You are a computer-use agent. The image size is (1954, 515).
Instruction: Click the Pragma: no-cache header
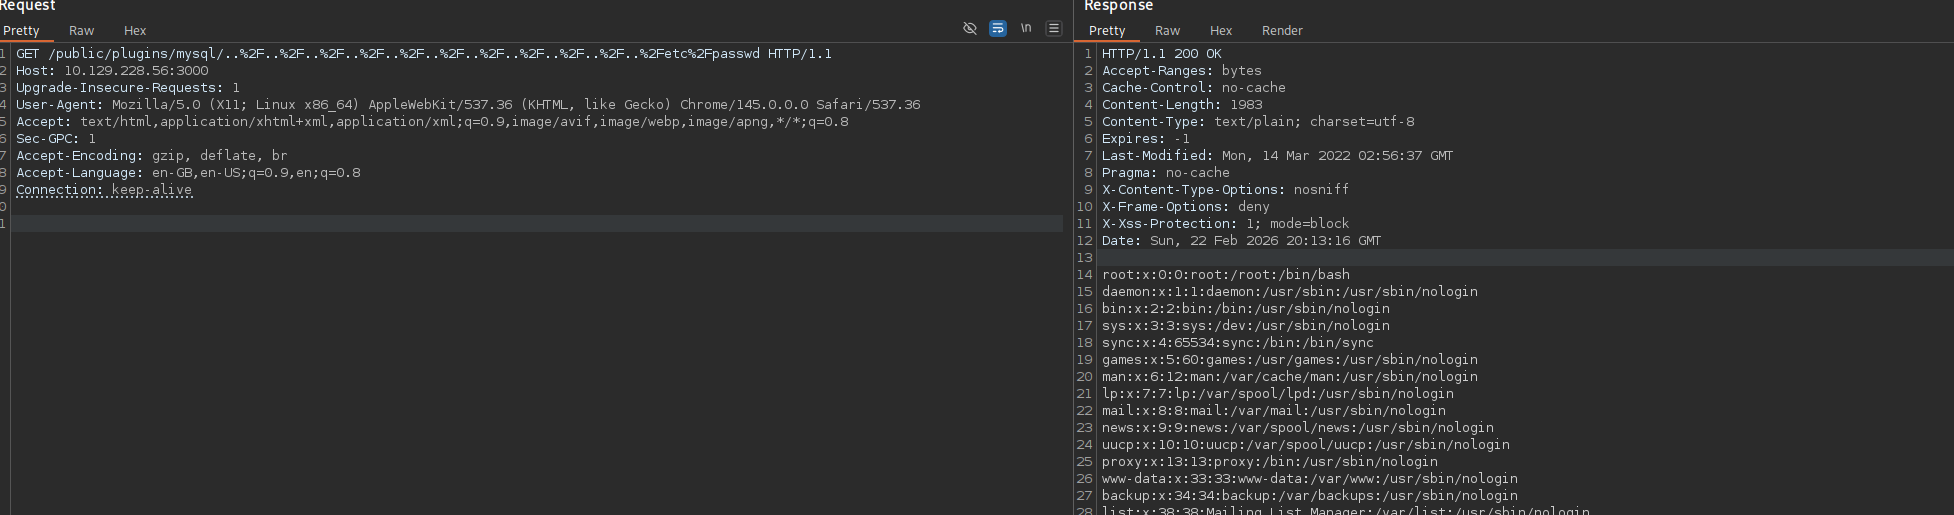[x=1166, y=173]
